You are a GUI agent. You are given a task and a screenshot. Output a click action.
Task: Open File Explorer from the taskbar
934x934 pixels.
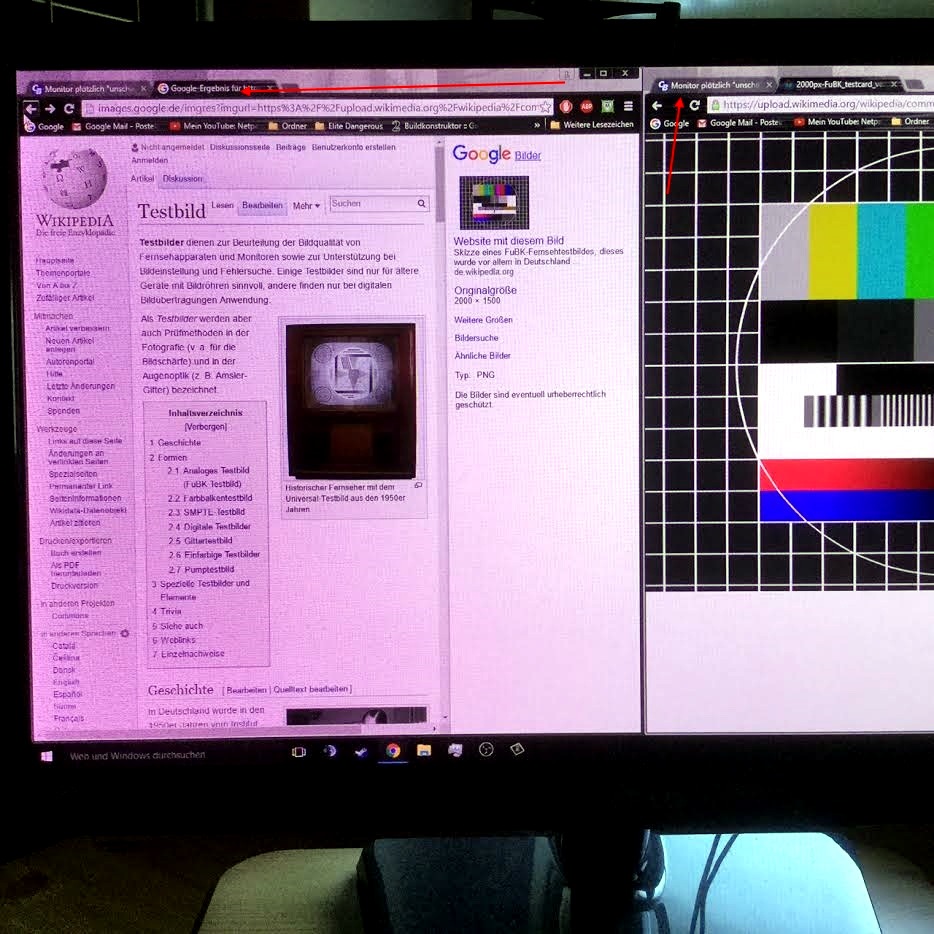tap(424, 750)
